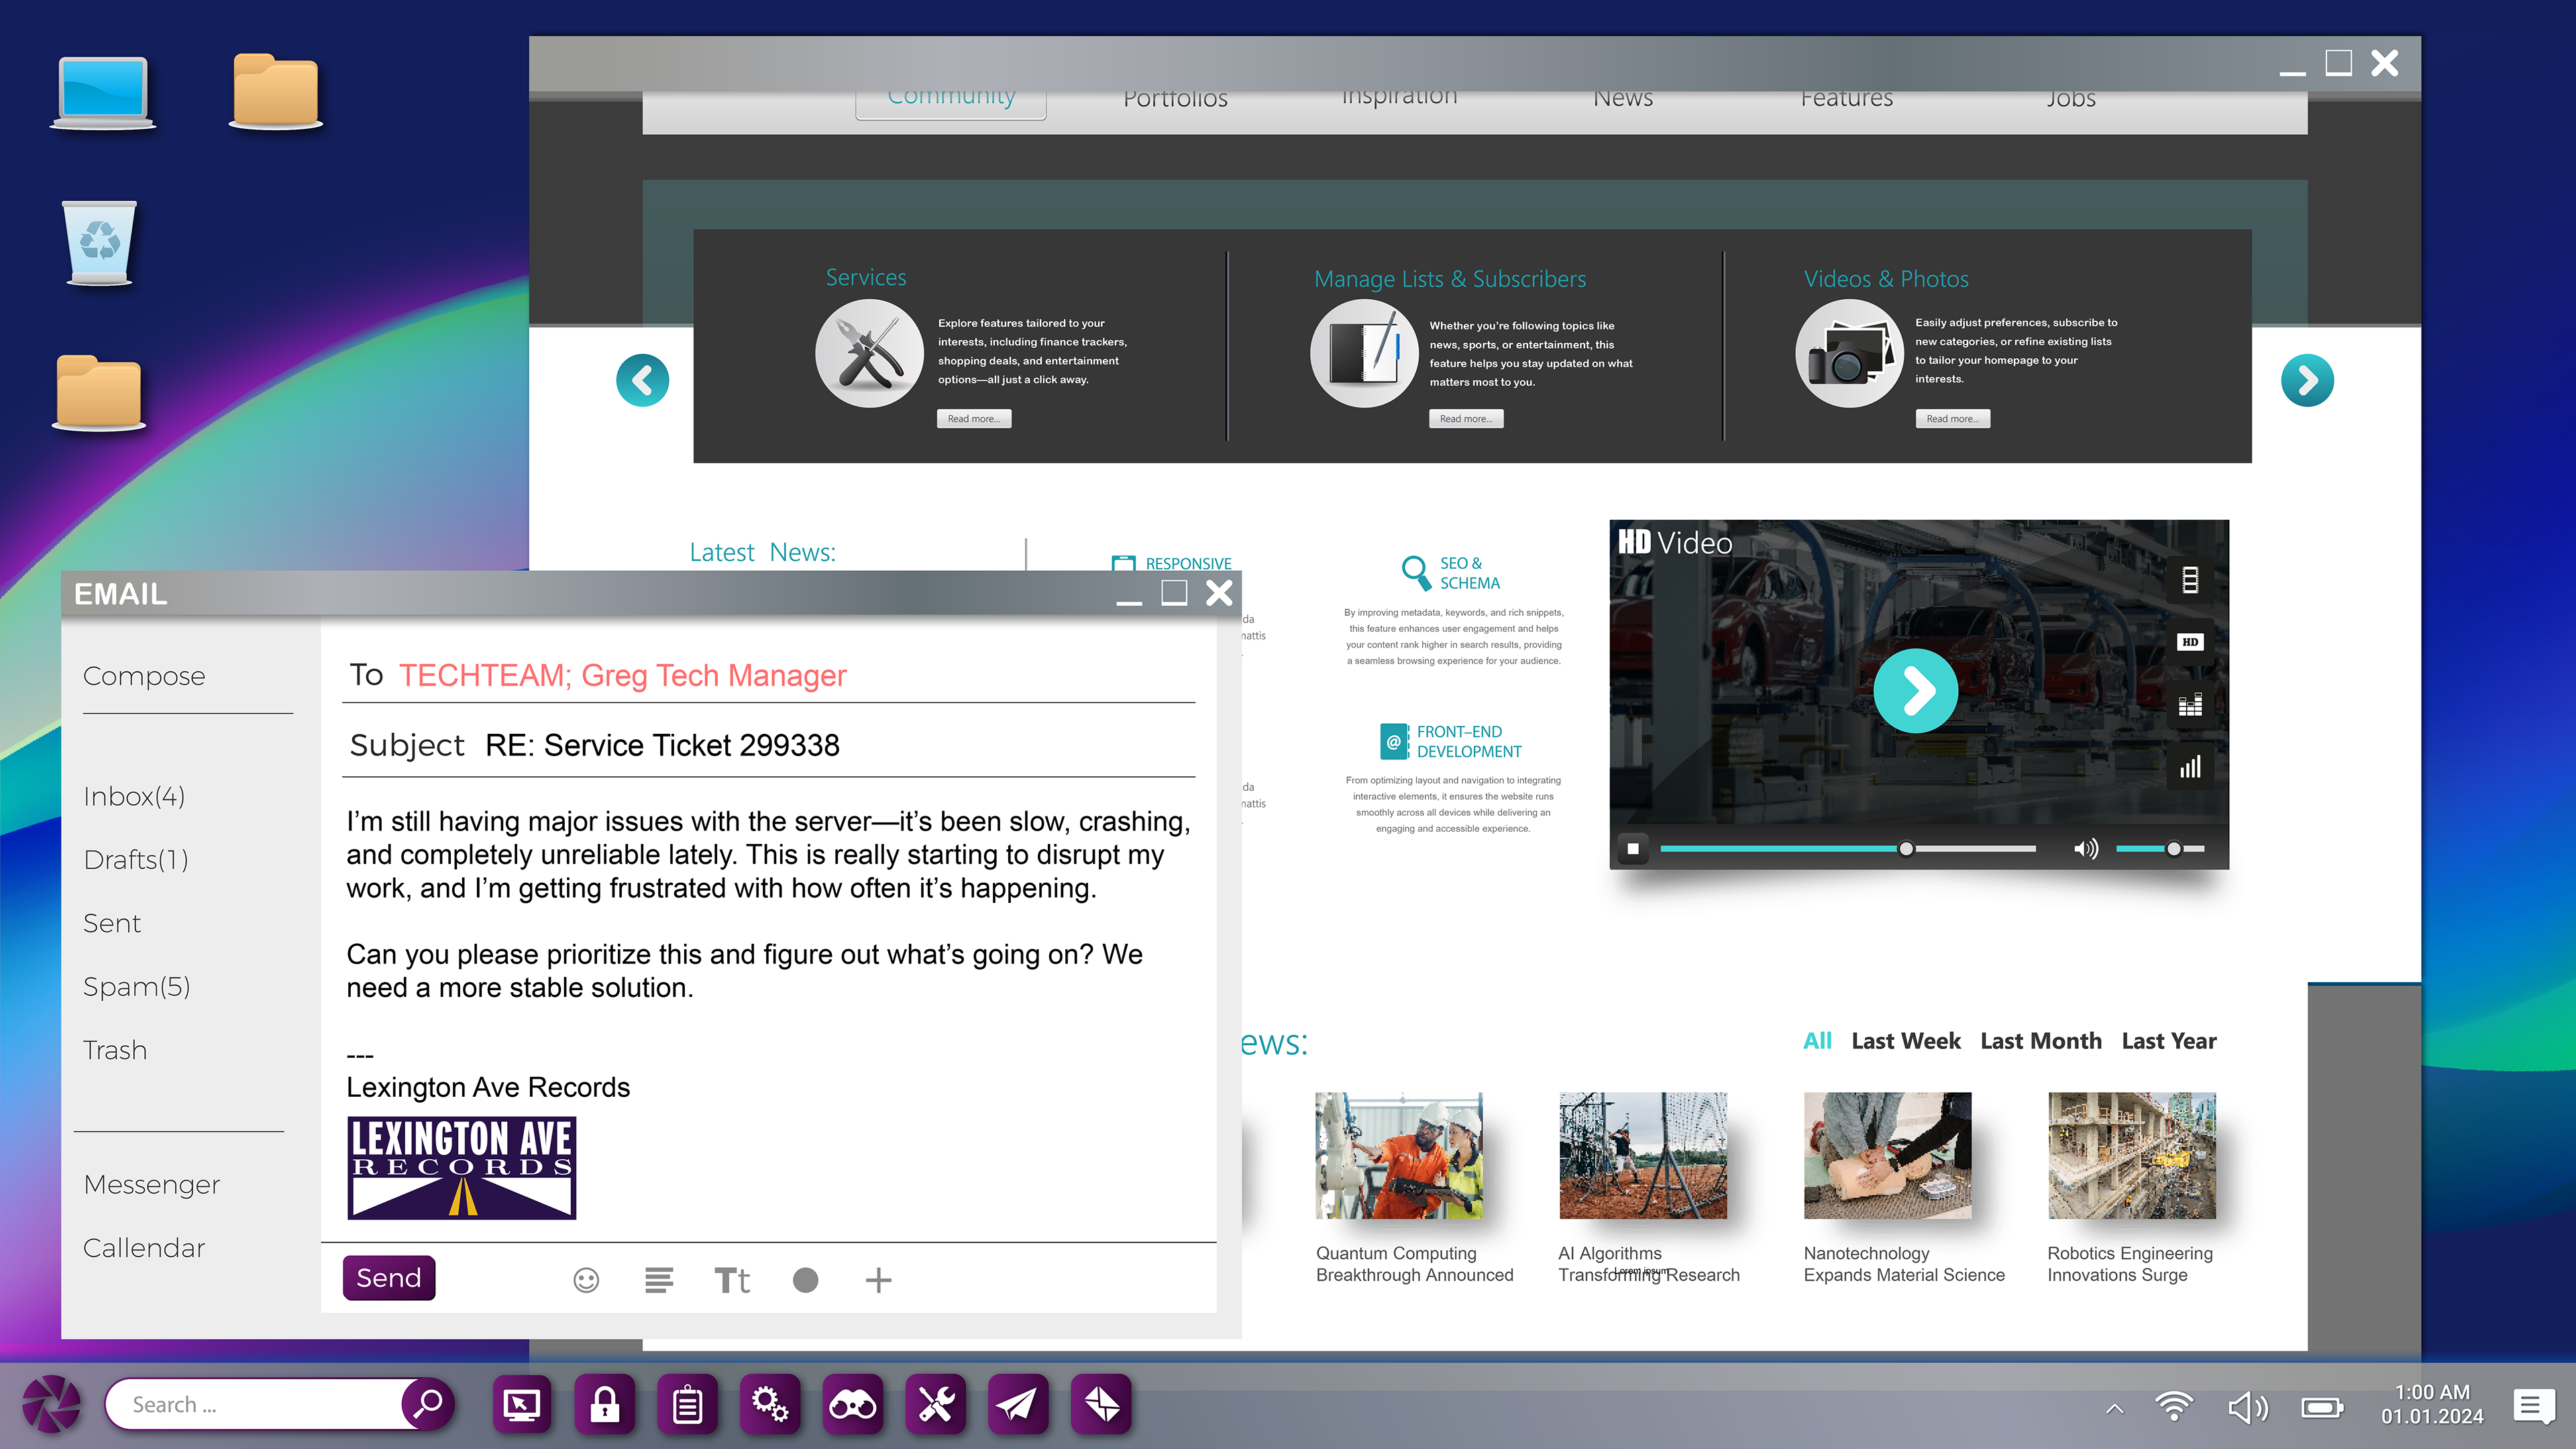
Task: Open the Tt font size tool
Action: (x=732, y=1280)
